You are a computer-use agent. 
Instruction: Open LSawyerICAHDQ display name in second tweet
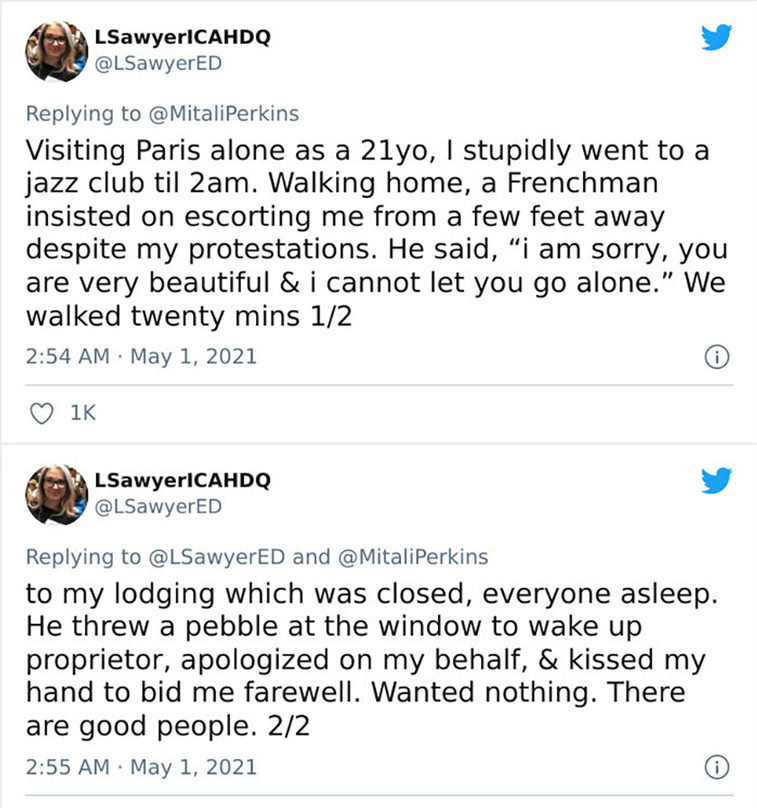[182, 480]
